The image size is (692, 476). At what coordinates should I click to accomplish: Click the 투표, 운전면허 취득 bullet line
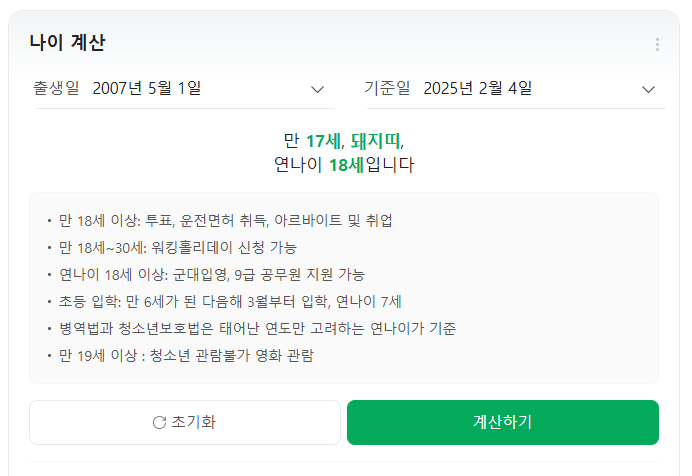(226, 220)
